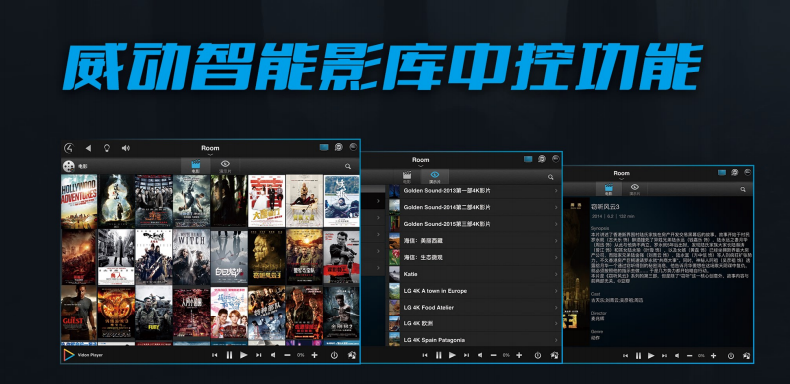Click the blue screen icon in detail window
790x384 pixels.
721,172
